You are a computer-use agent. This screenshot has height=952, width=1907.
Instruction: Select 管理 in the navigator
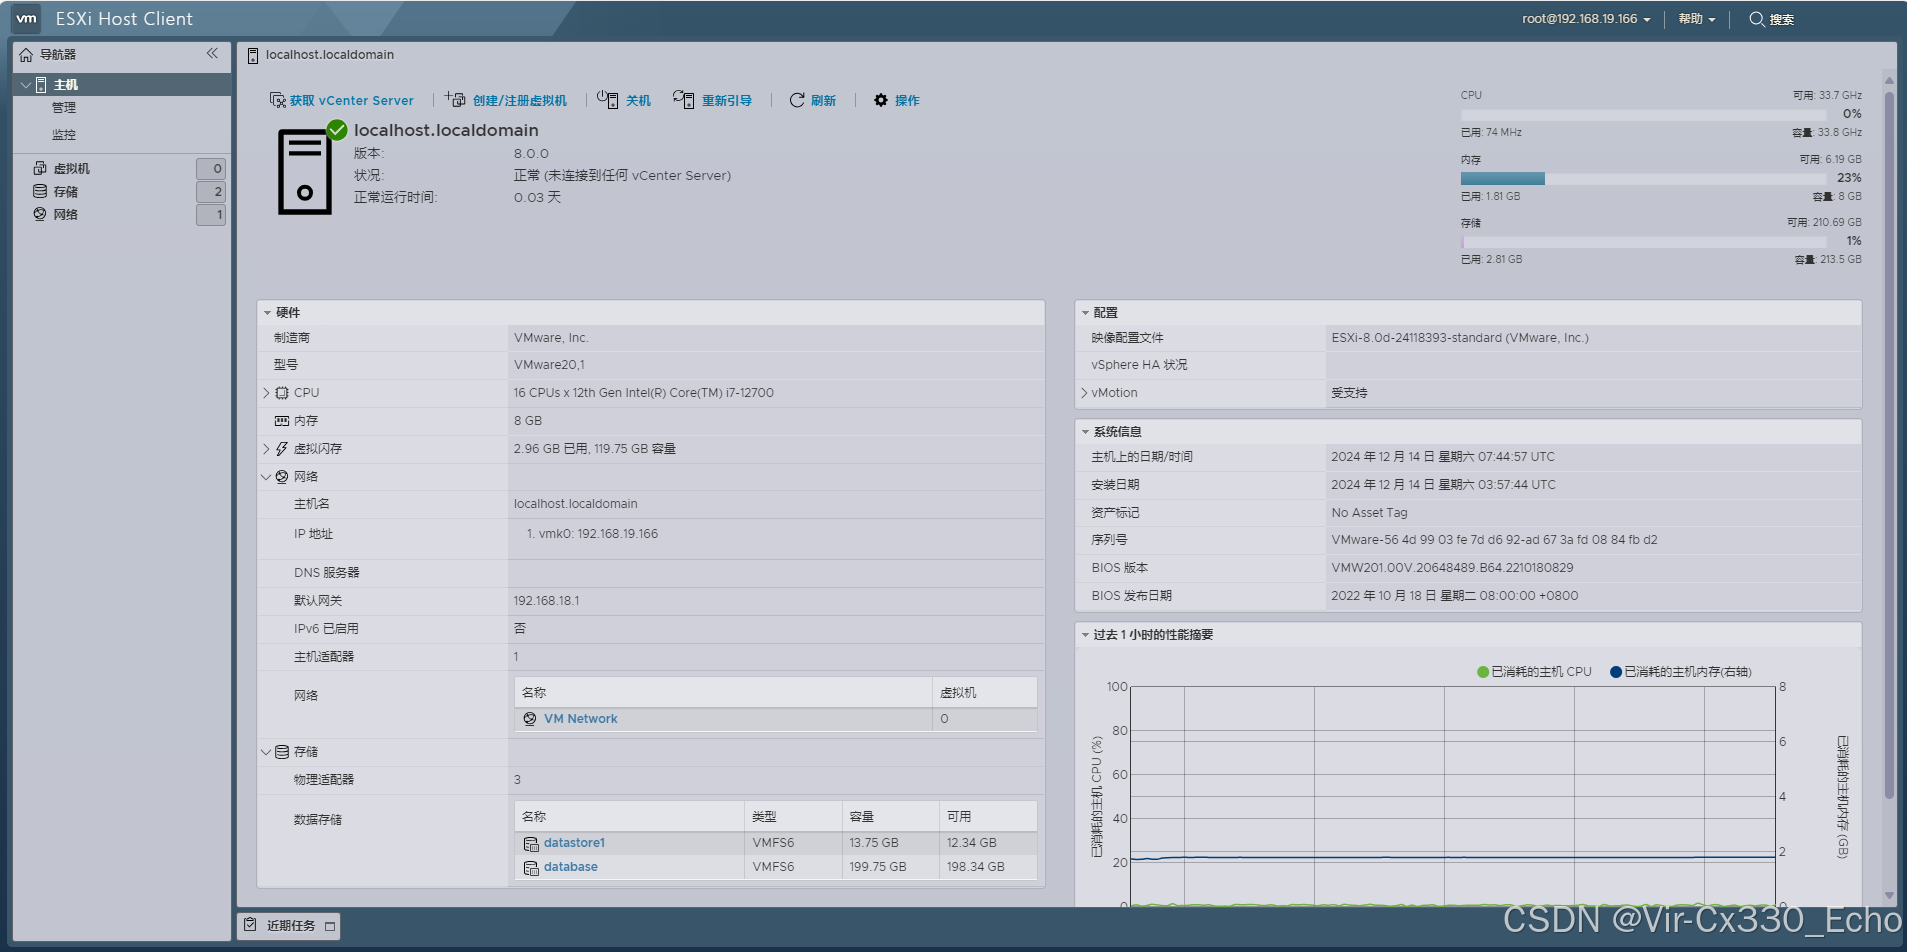coord(64,108)
